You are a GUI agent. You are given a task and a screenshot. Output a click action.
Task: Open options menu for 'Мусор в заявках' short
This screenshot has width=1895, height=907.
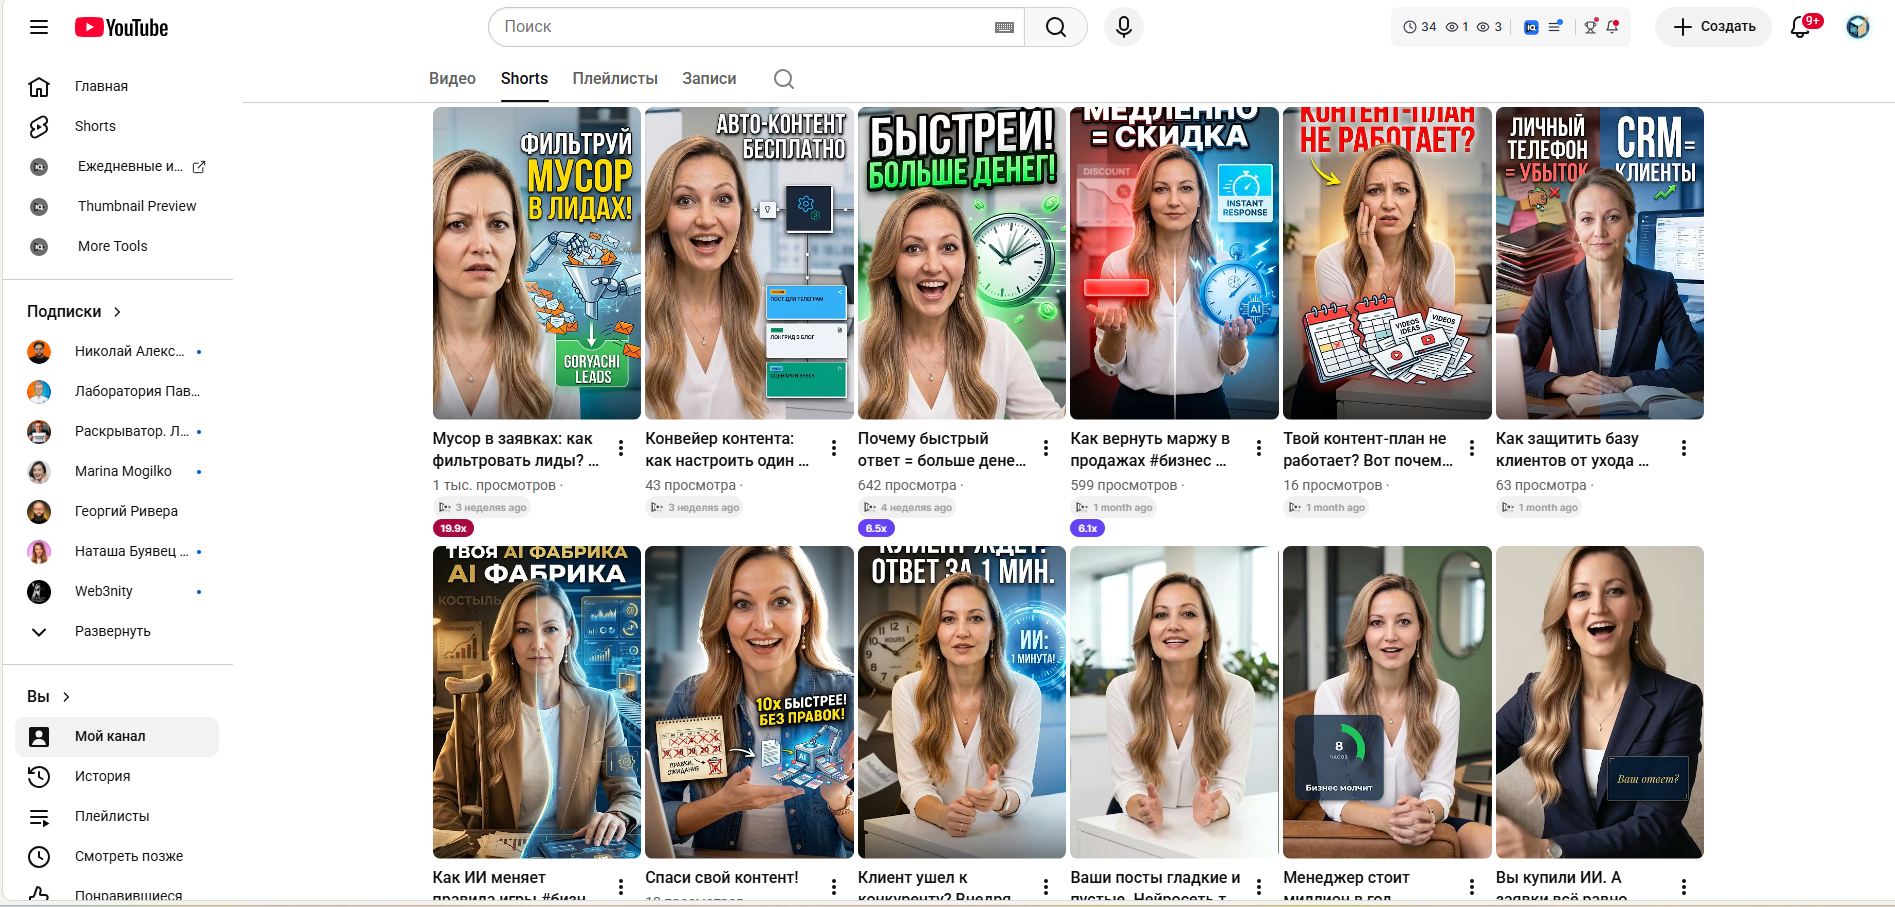(x=621, y=448)
